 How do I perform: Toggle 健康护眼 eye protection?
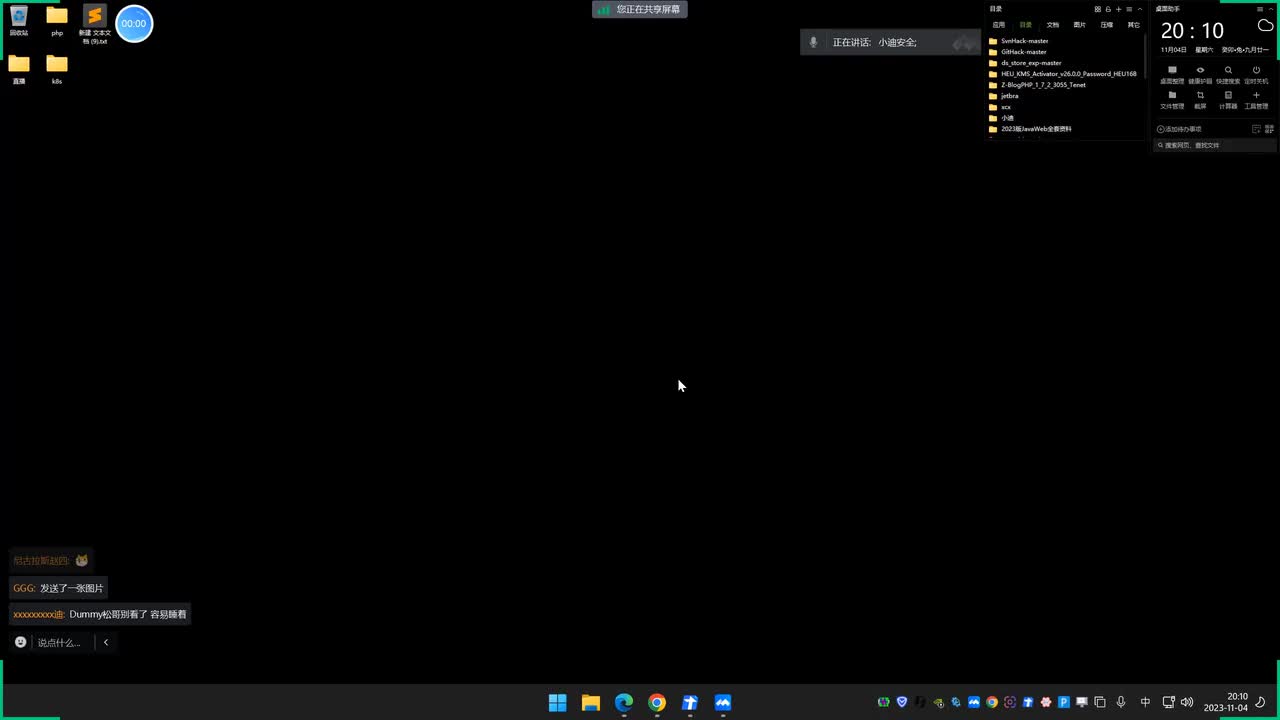[x=1200, y=75]
